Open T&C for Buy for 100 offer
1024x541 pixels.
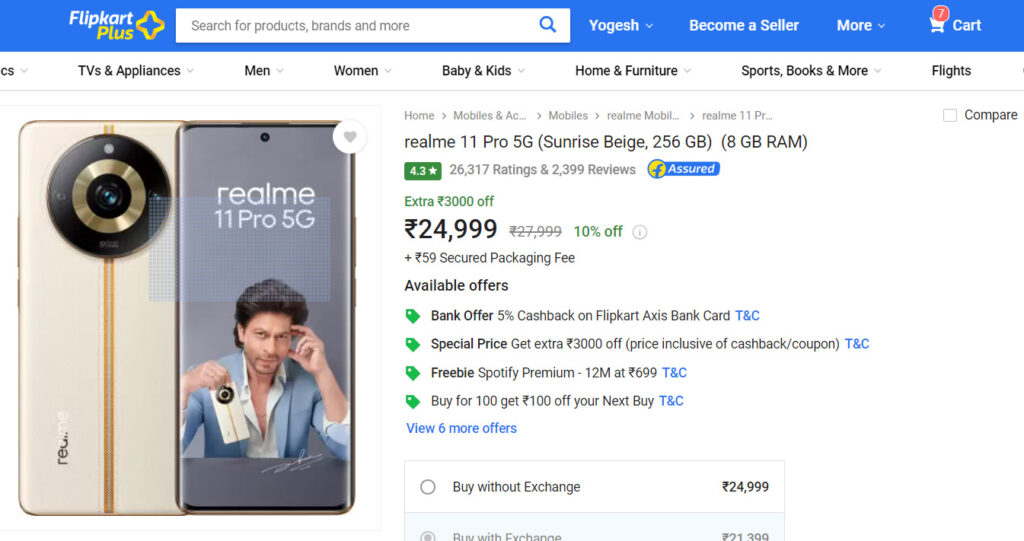click(x=671, y=401)
